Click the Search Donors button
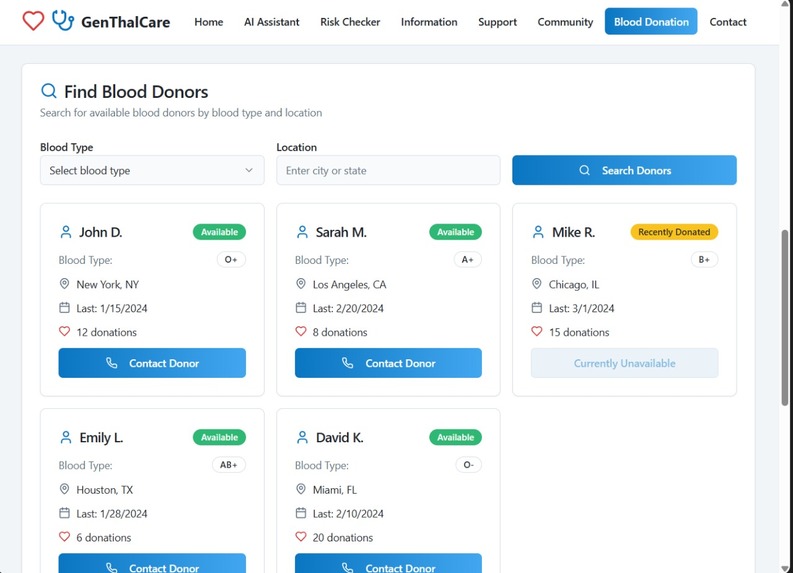Viewport: 793px width, 573px height. (x=624, y=170)
